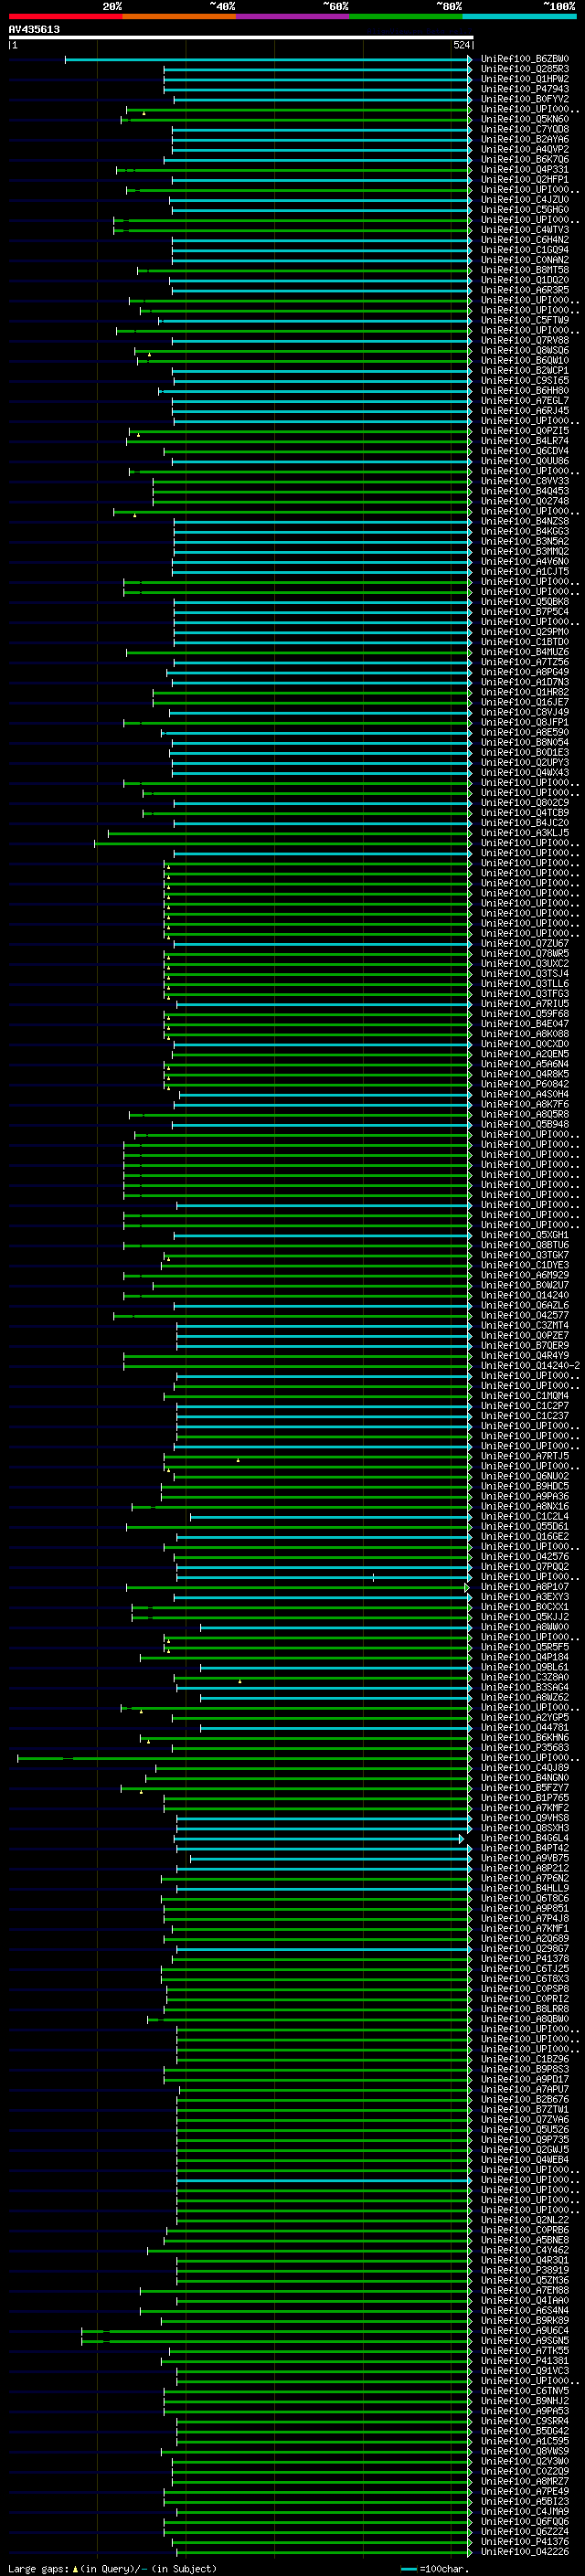Image resolution: width=585 pixels, height=2576 pixels.
Task: Click the last hit UniRef100_O42226
Action: (525, 2551)
